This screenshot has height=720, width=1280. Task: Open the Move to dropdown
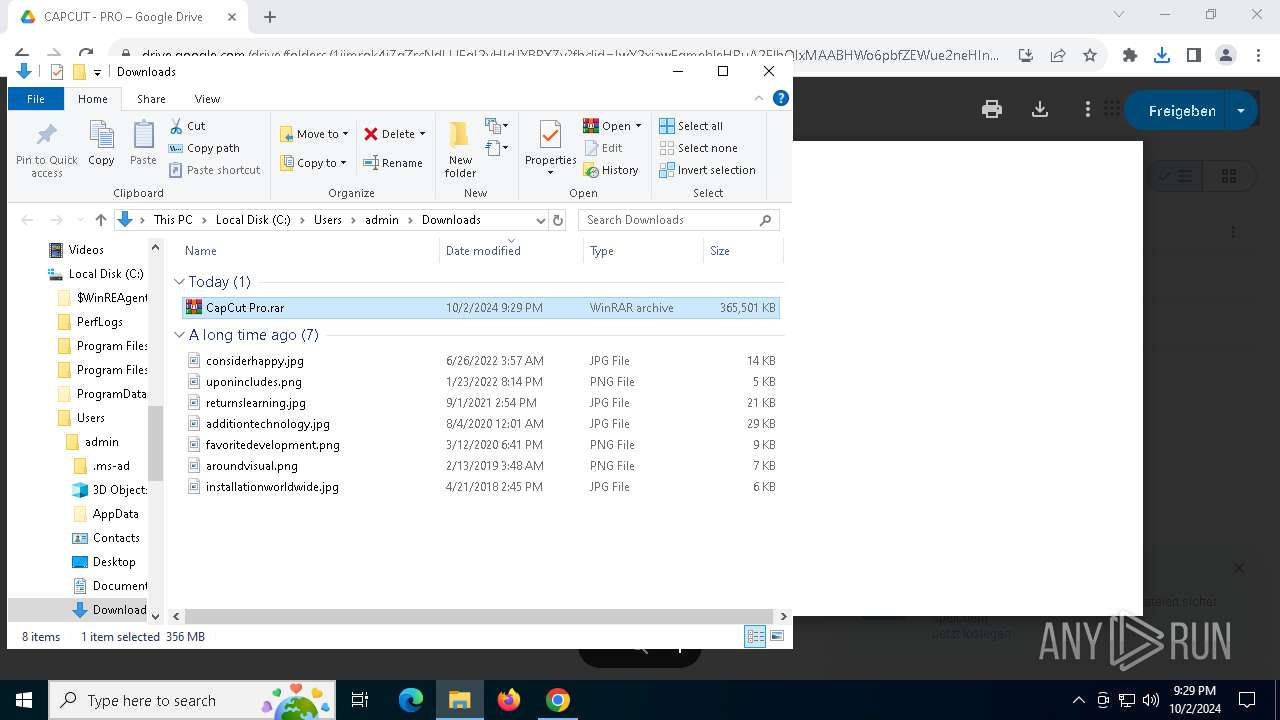314,134
